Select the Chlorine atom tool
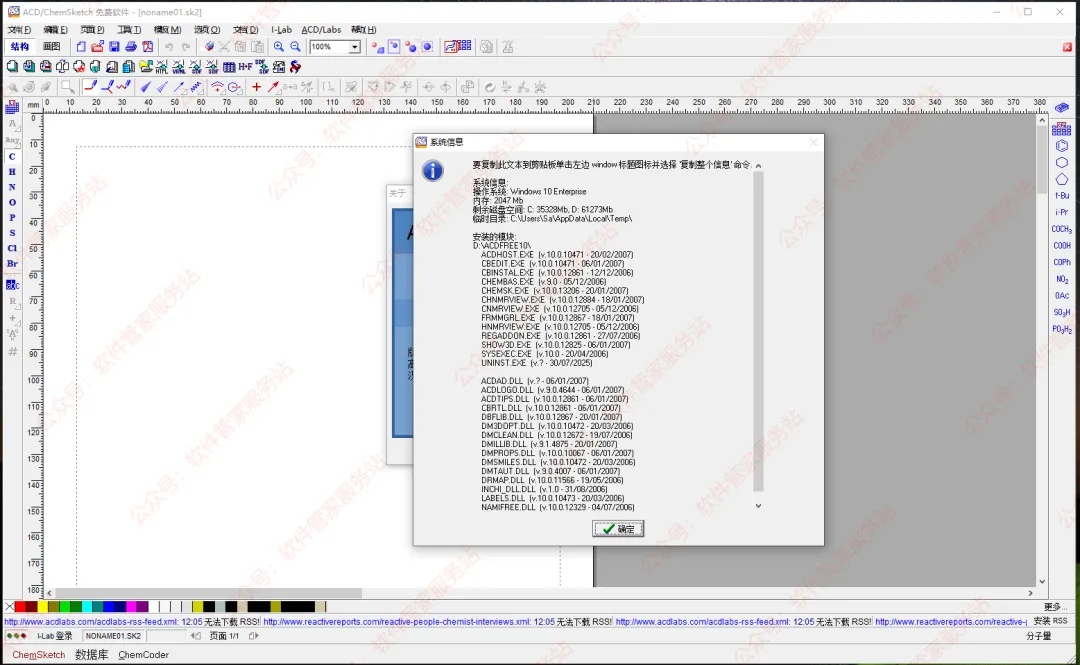Viewport: 1080px width, 665px height. click(x=12, y=248)
